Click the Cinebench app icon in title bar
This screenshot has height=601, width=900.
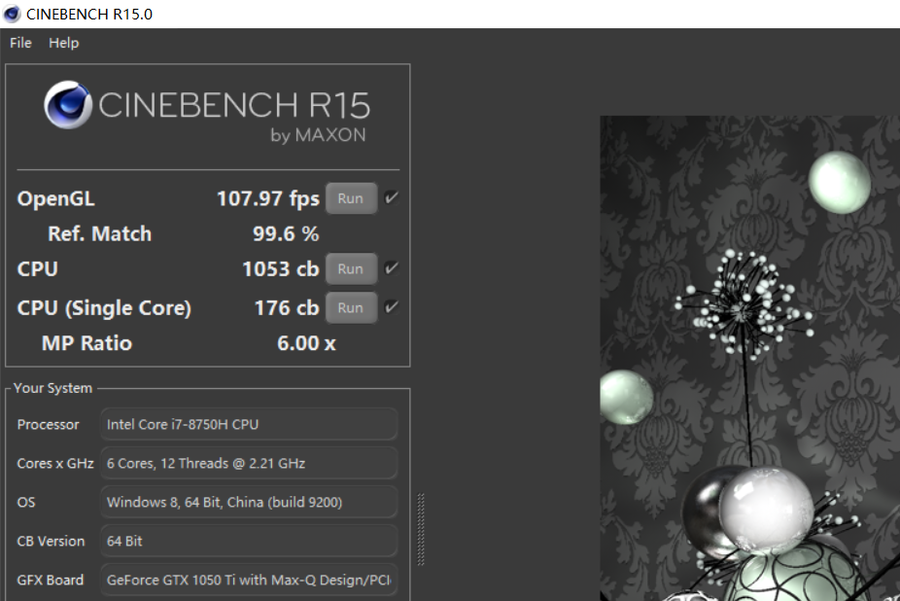(x=12, y=14)
